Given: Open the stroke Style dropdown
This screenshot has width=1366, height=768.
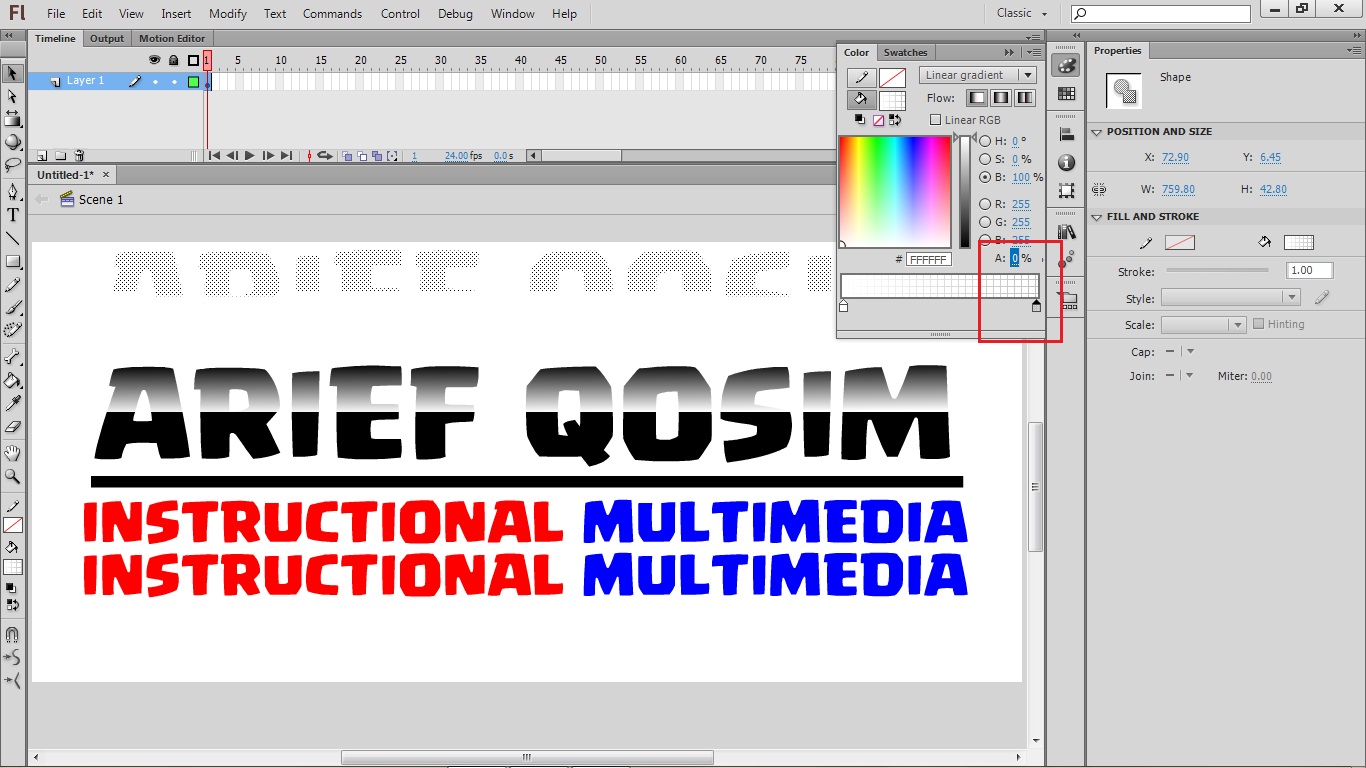Looking at the screenshot, I should pos(1230,298).
